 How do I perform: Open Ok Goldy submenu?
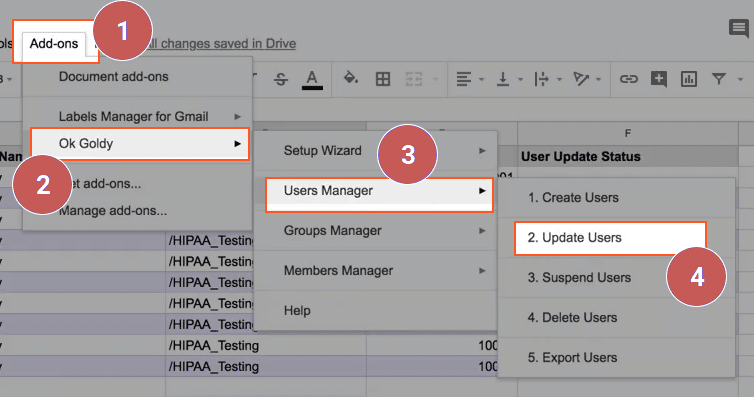tap(140, 144)
